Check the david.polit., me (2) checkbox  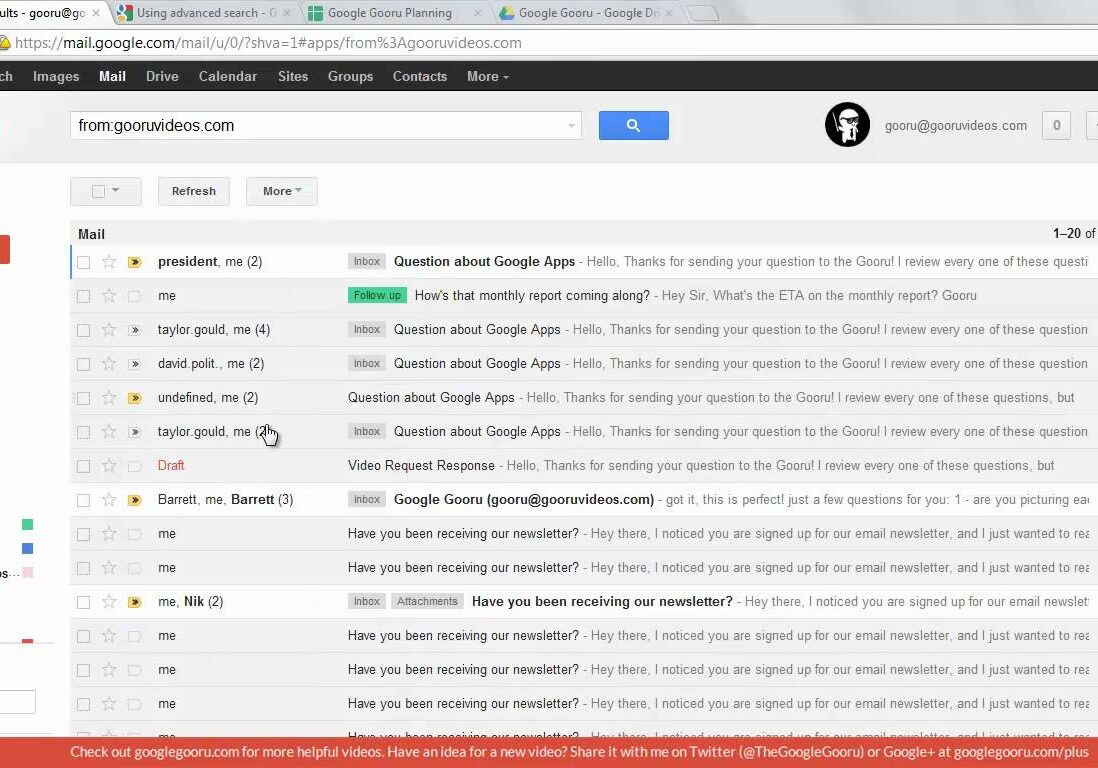click(x=83, y=365)
